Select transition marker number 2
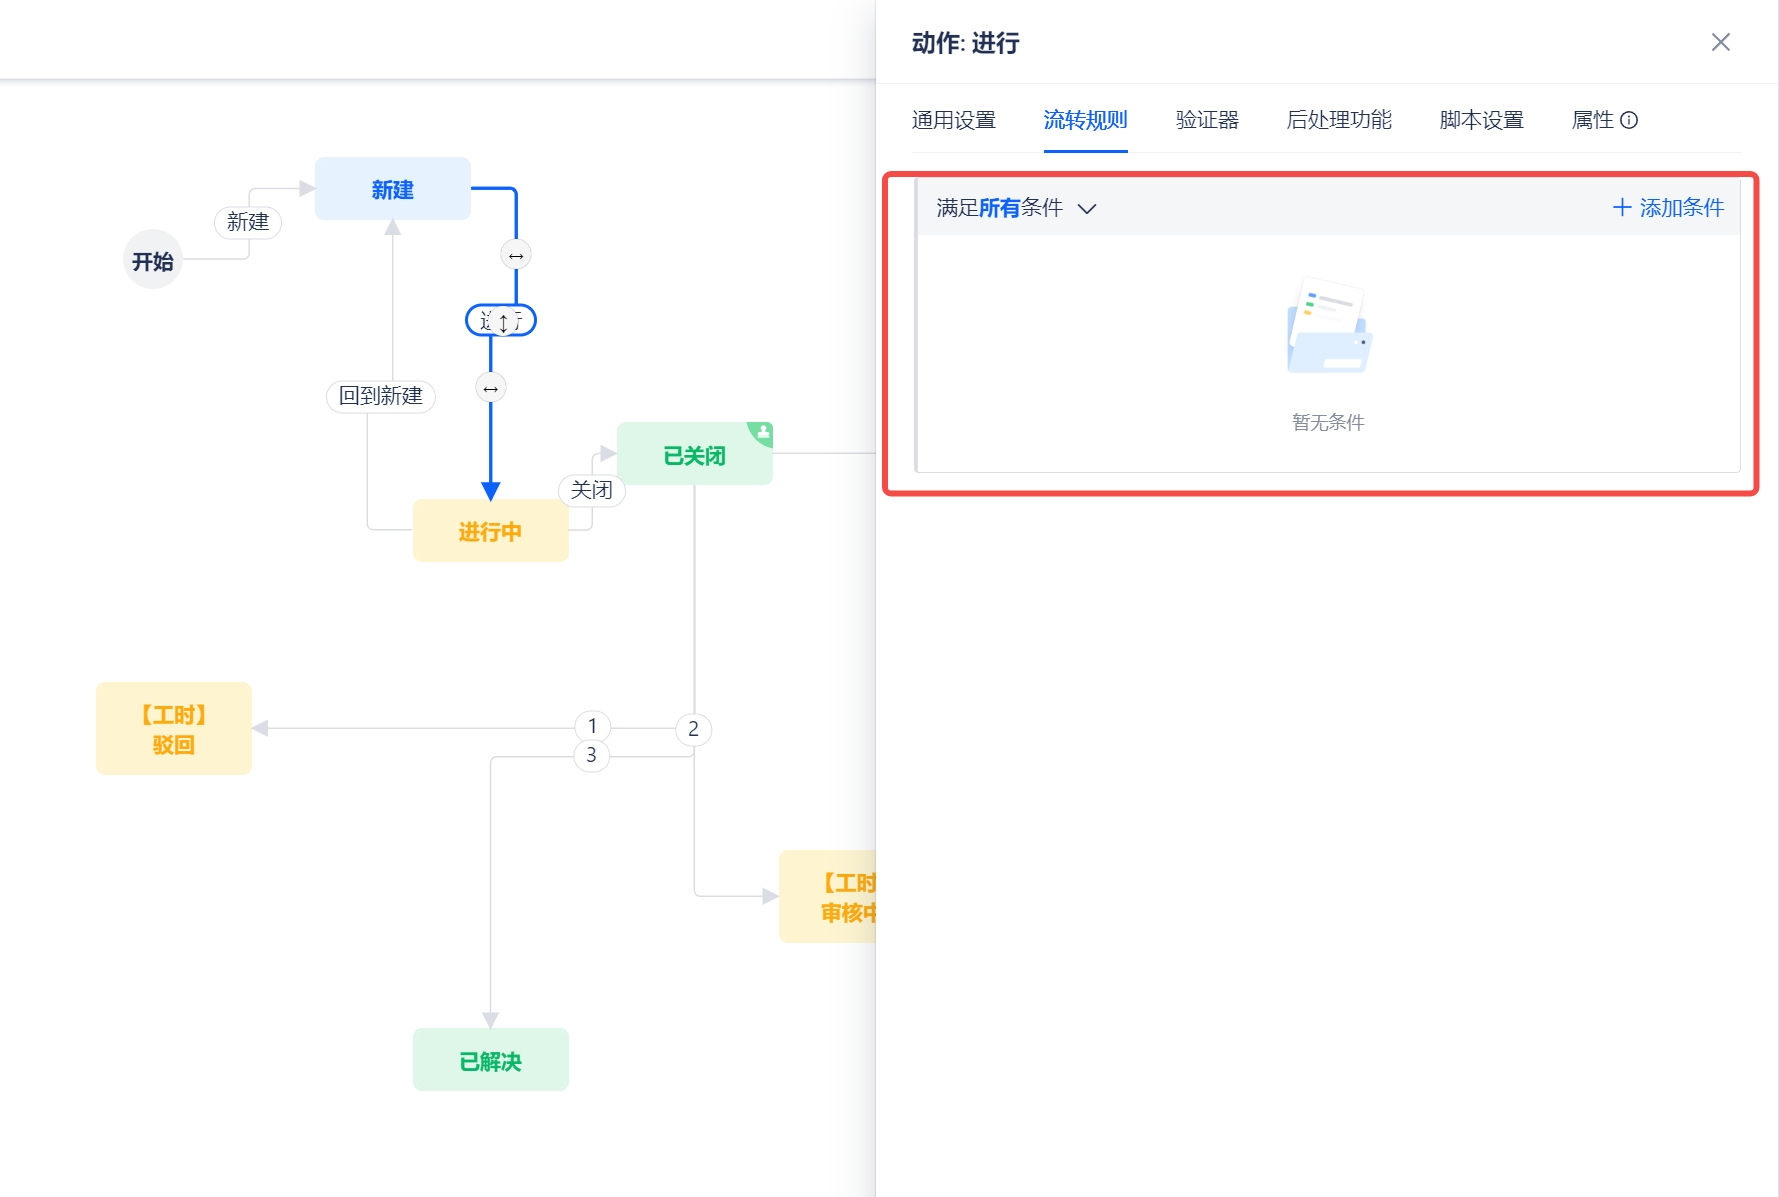This screenshot has width=1779, height=1197. 693,729
